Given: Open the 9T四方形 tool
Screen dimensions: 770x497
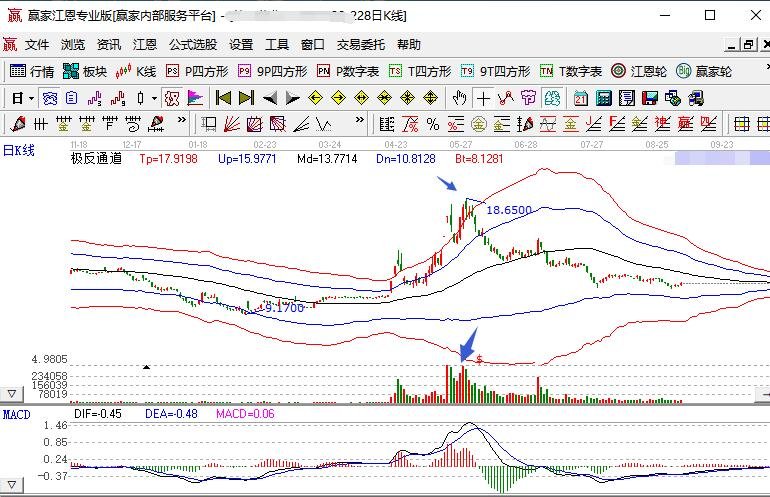Looking at the screenshot, I should [x=495, y=72].
